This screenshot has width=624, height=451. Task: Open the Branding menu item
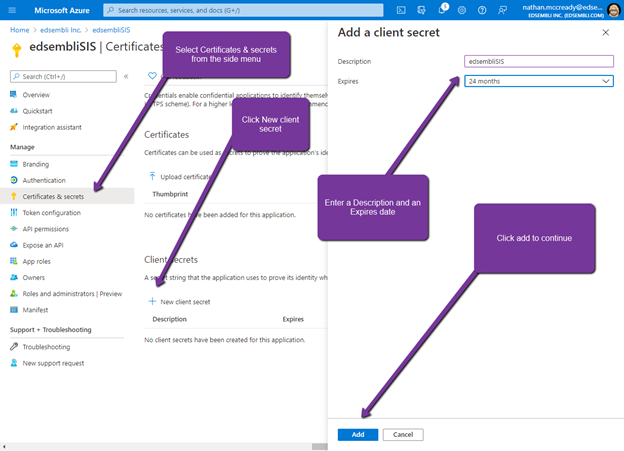point(35,164)
